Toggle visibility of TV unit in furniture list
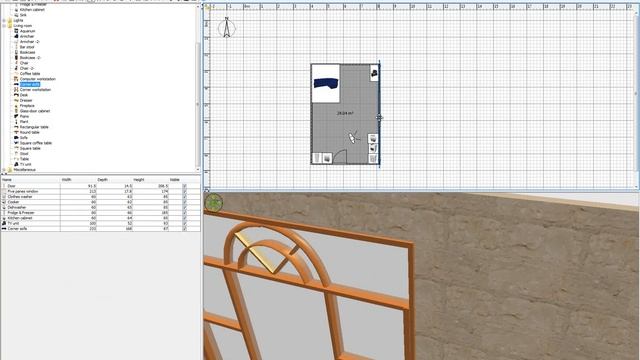640x360 pixels. (184, 223)
